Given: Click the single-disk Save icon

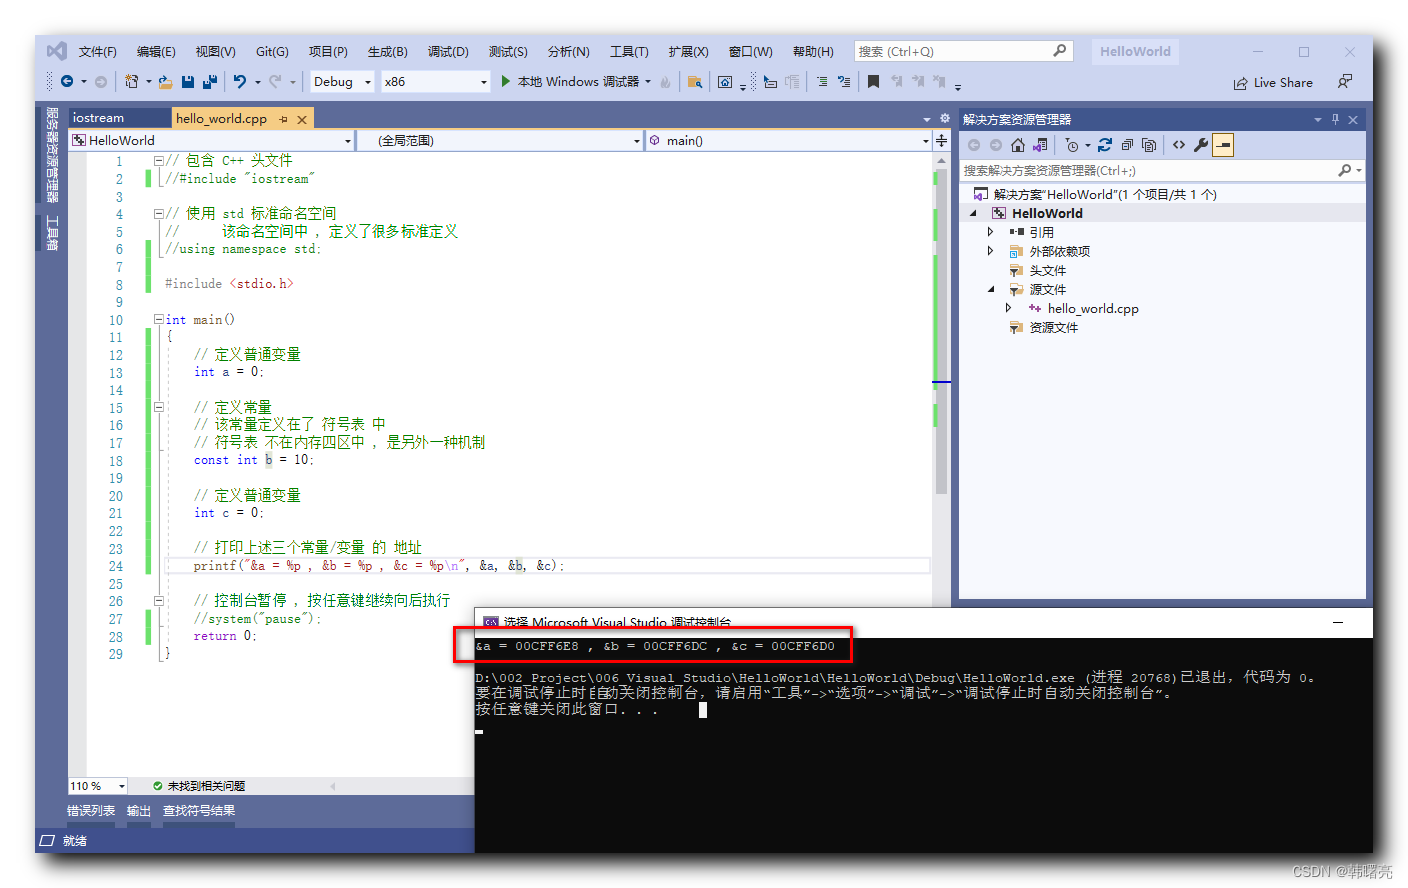Looking at the screenshot, I should [x=188, y=82].
